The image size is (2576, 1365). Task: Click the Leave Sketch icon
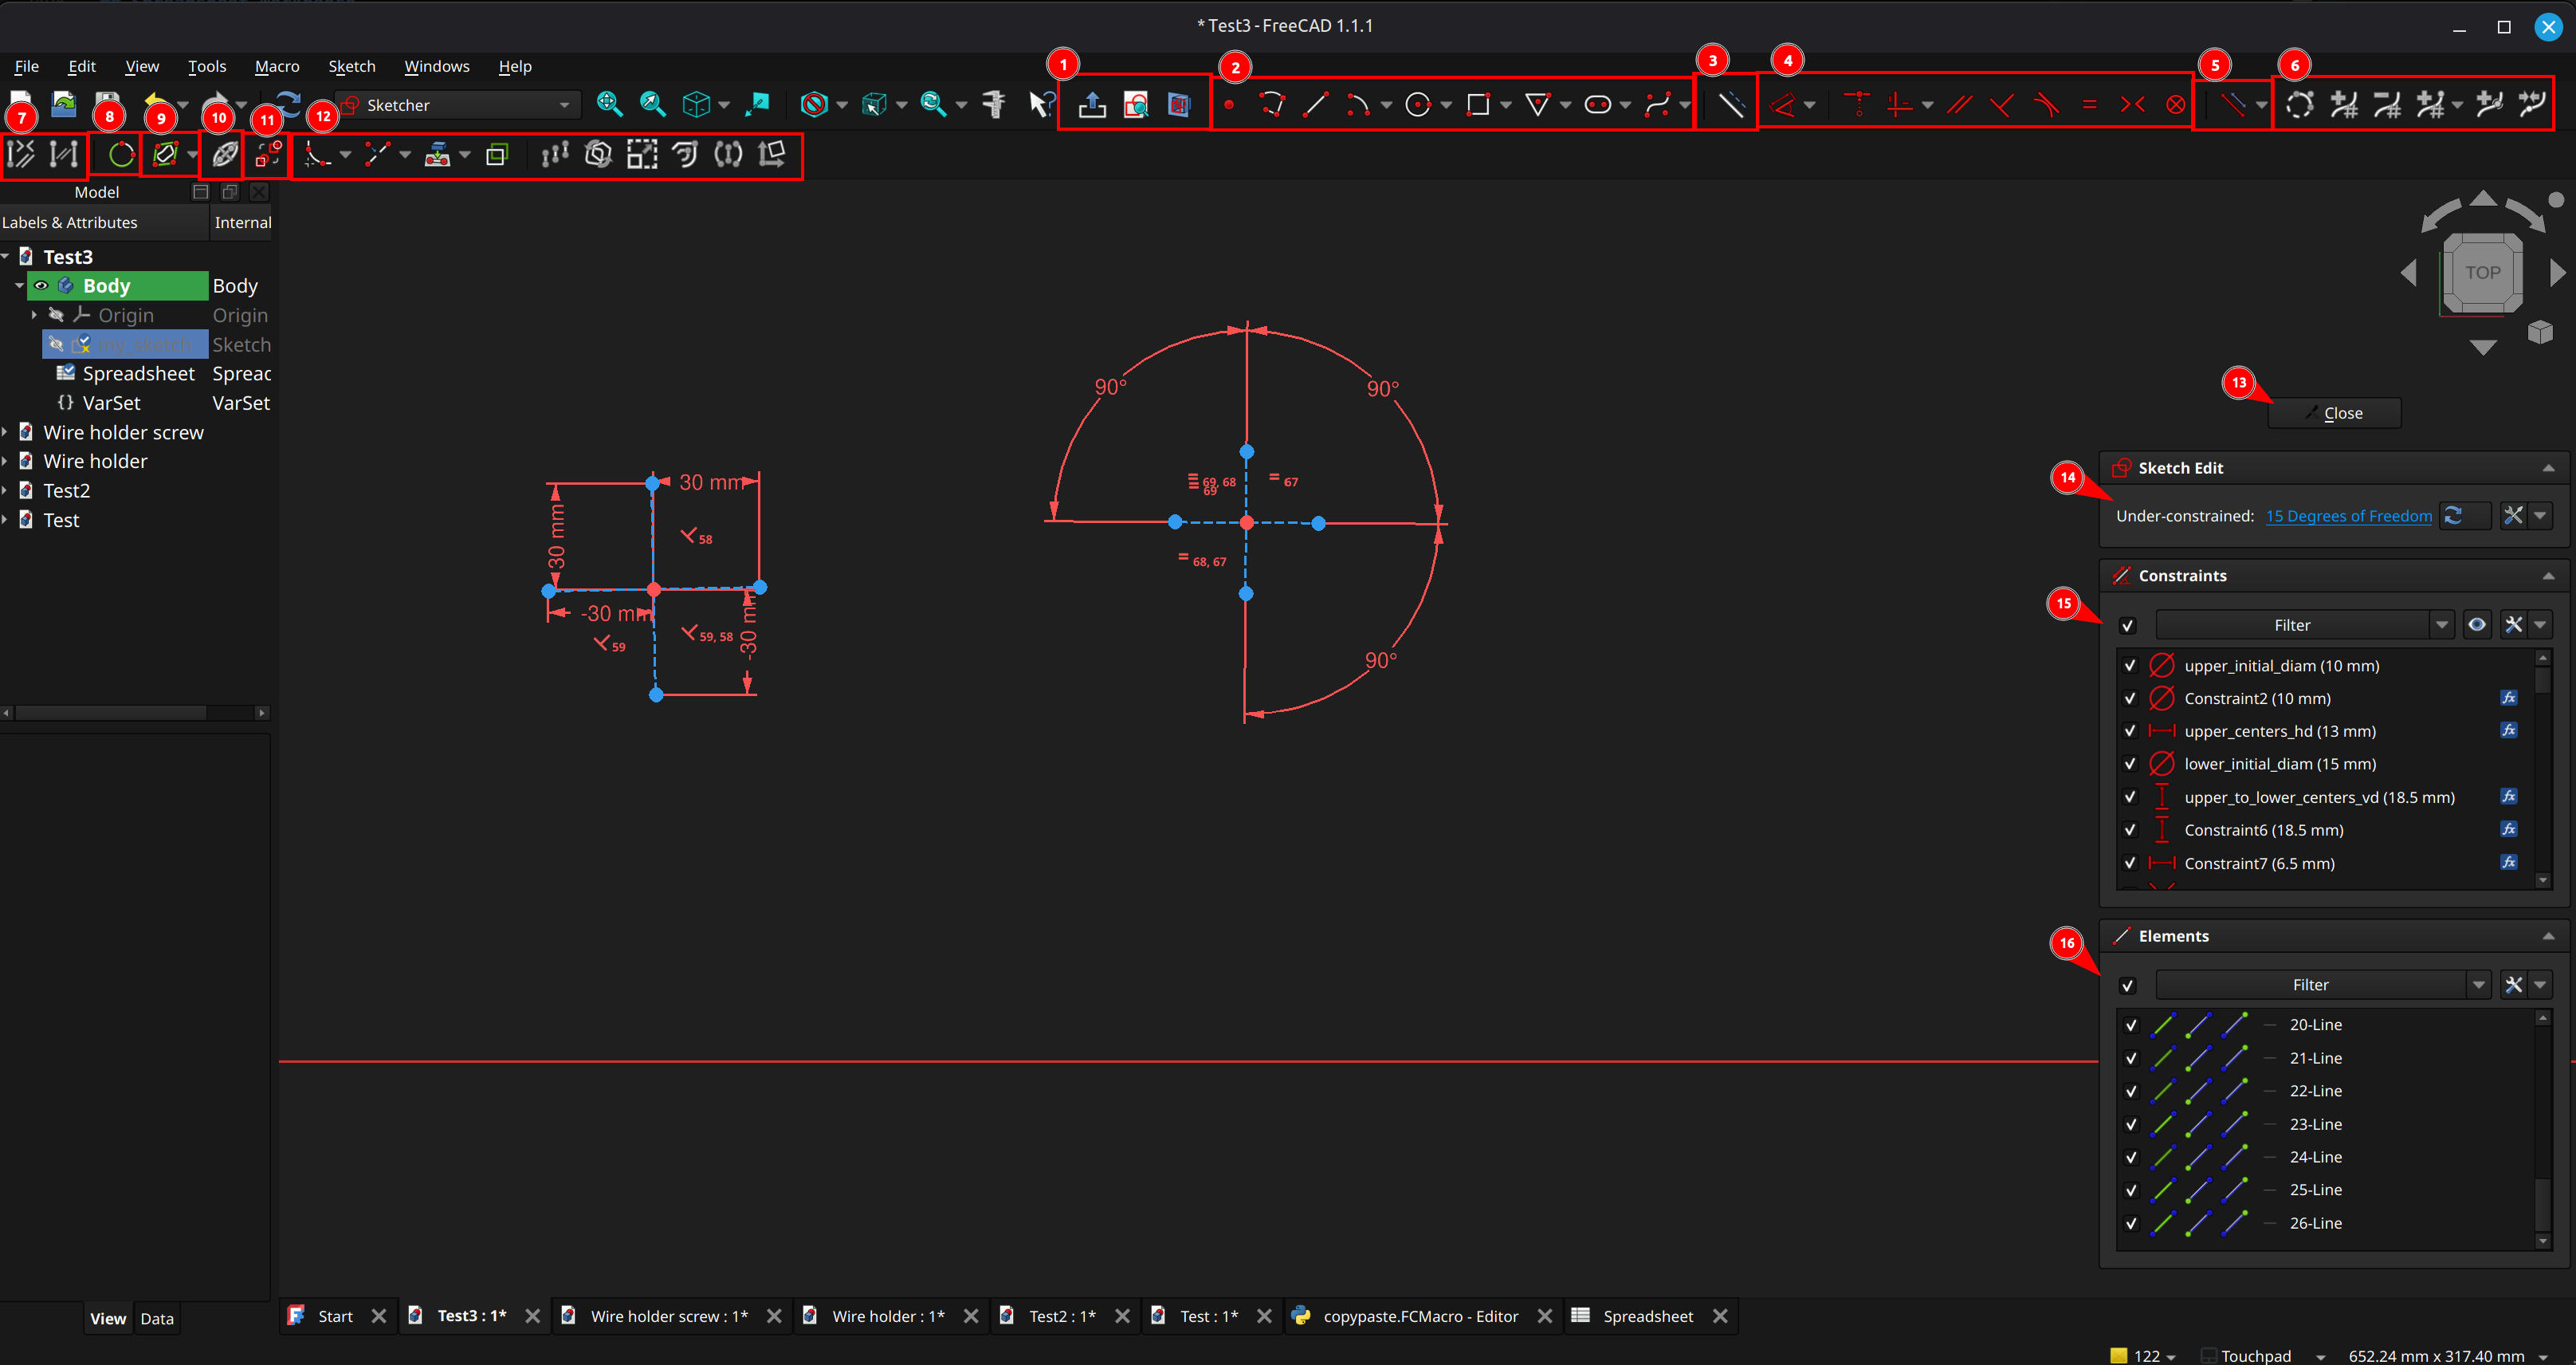click(1092, 104)
